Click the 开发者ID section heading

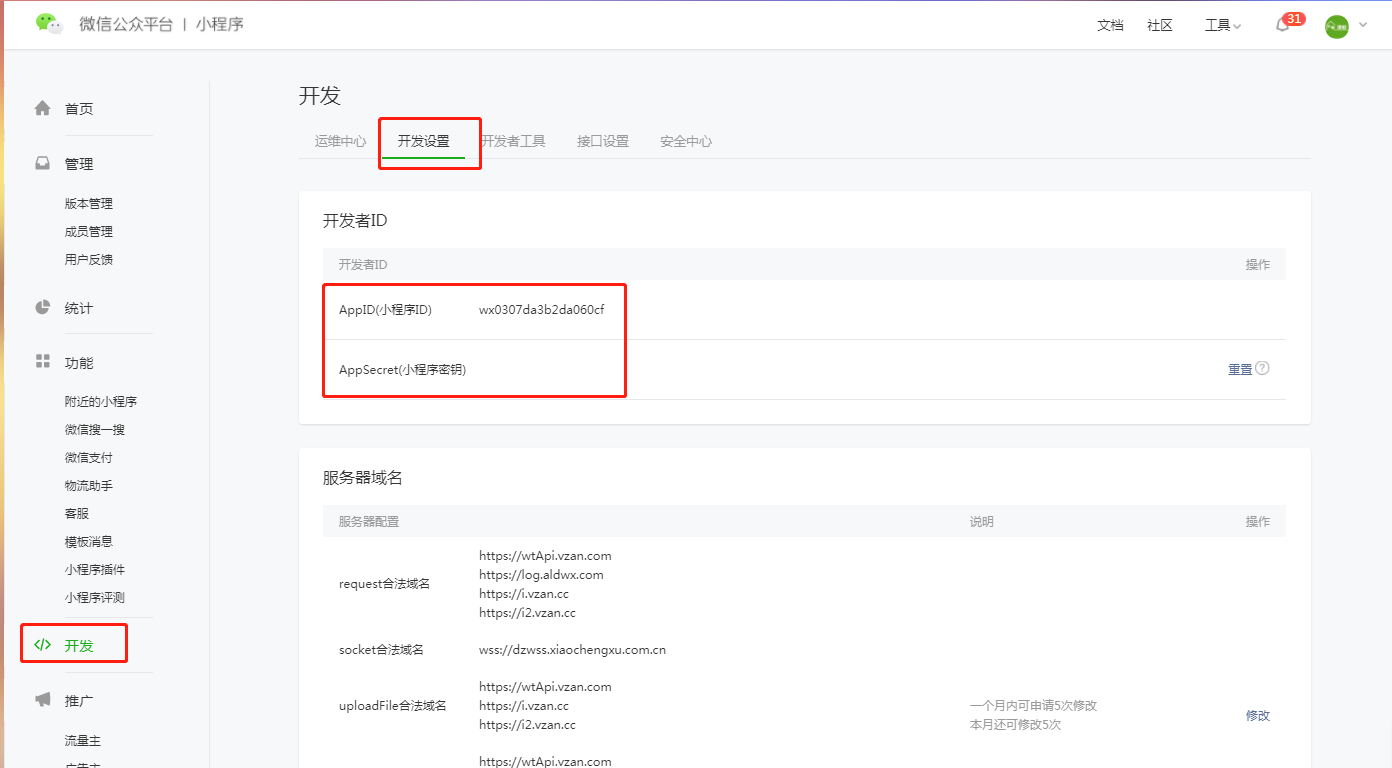tap(355, 221)
